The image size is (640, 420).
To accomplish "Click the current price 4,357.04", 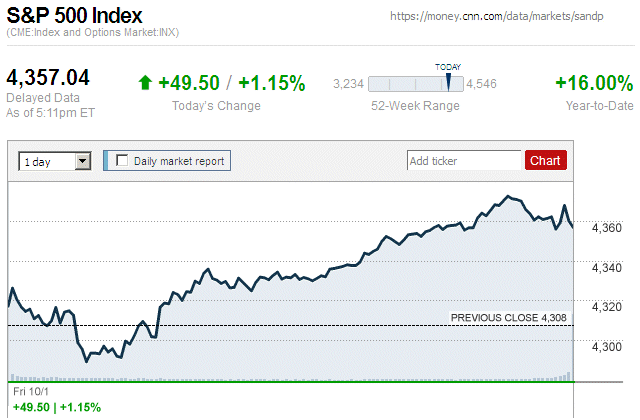I will point(48,78).
